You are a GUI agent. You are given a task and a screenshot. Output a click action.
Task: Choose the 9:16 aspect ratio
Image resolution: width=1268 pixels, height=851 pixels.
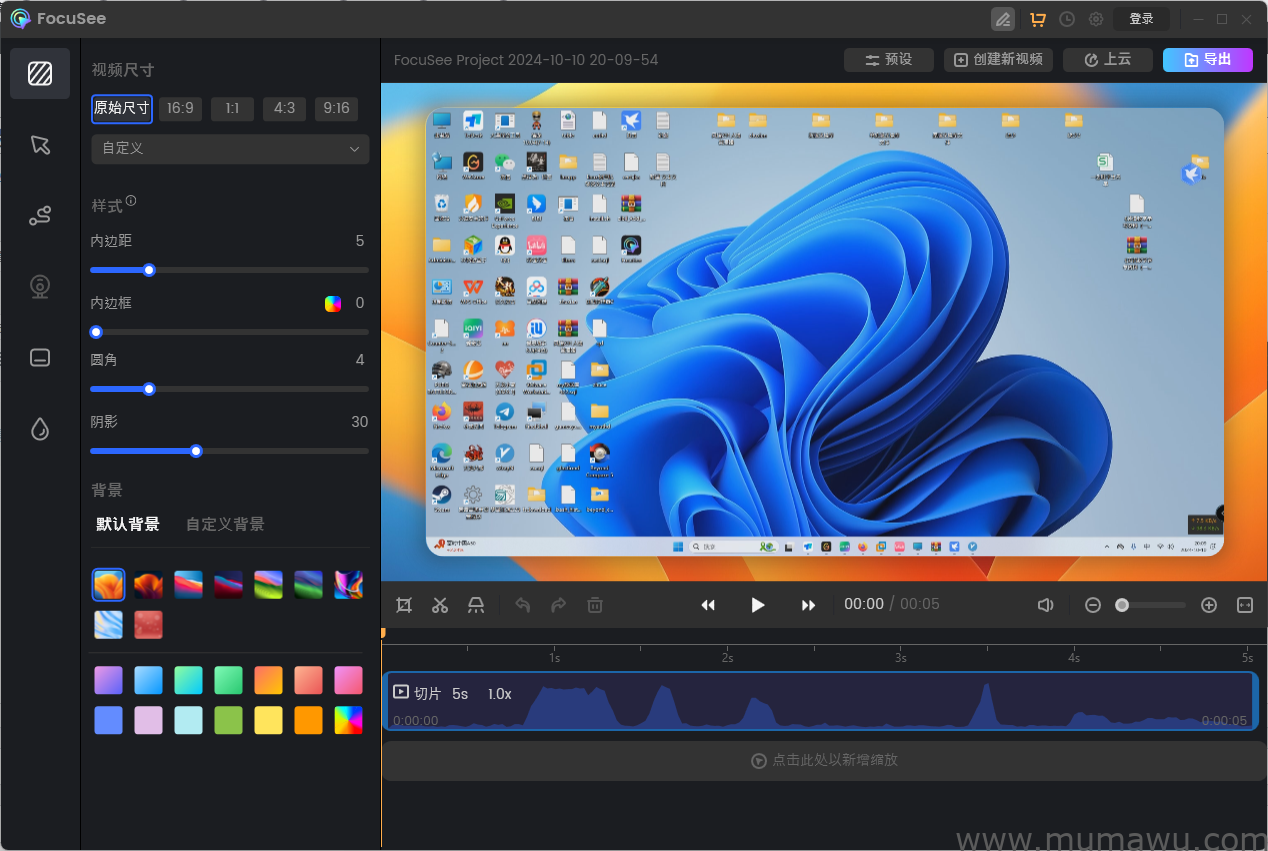pyautogui.click(x=336, y=108)
